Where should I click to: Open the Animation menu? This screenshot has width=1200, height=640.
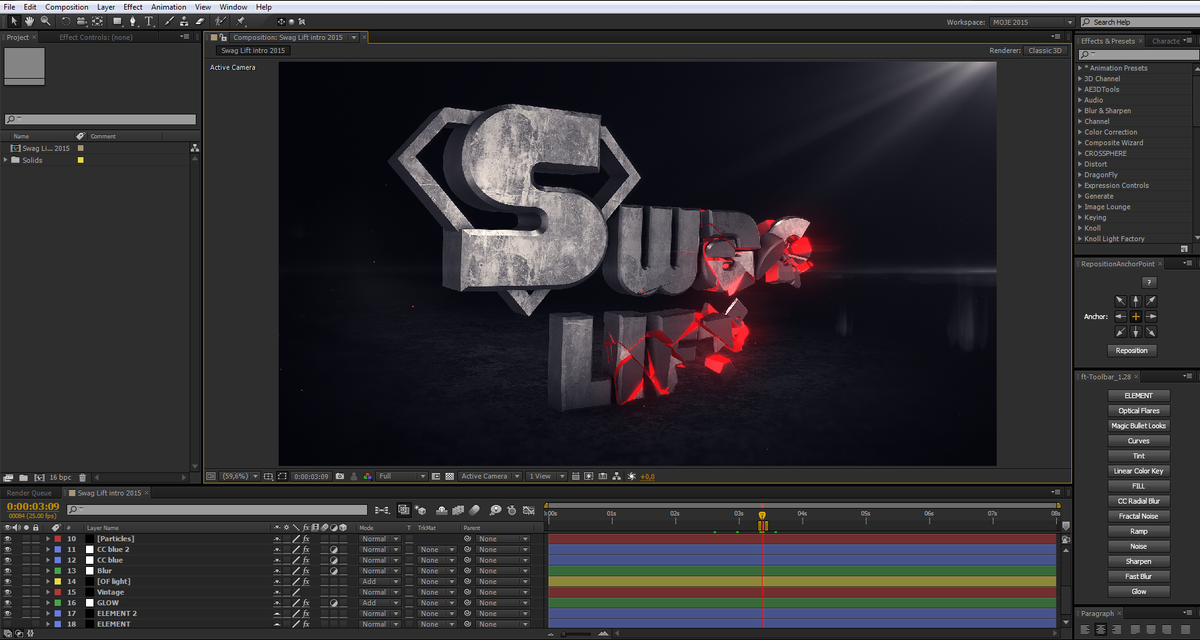tap(169, 7)
